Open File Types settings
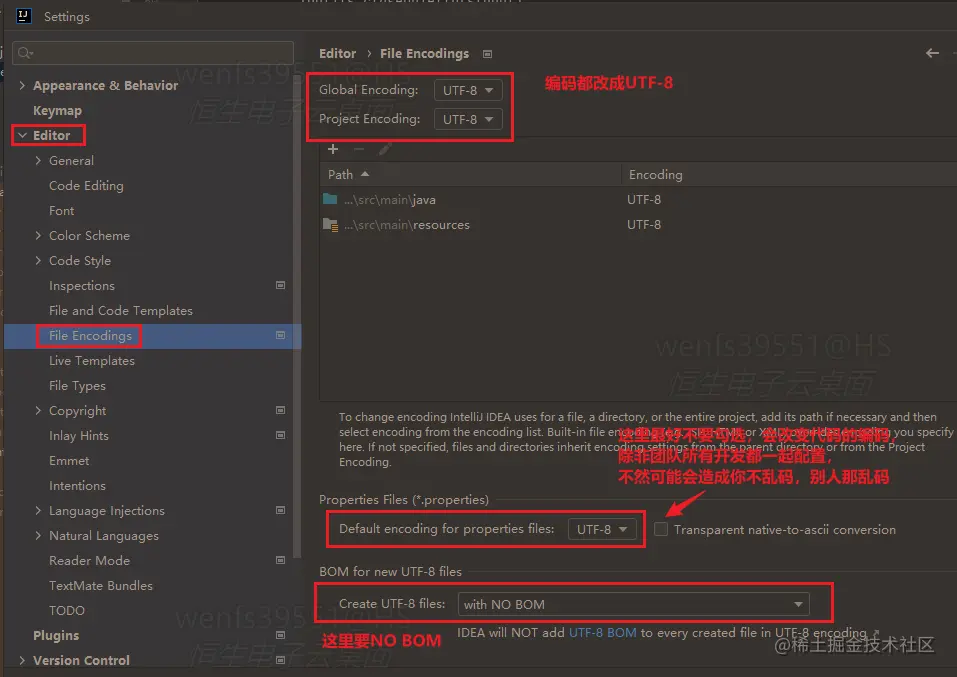 pos(78,386)
